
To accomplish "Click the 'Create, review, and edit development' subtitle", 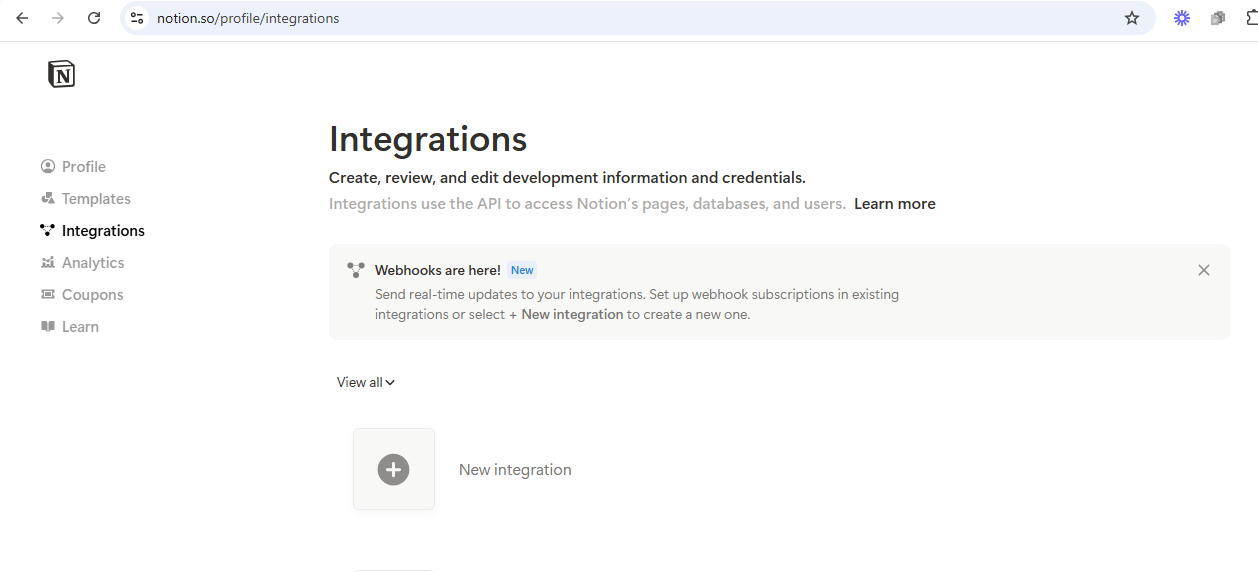I will coord(567,177).
